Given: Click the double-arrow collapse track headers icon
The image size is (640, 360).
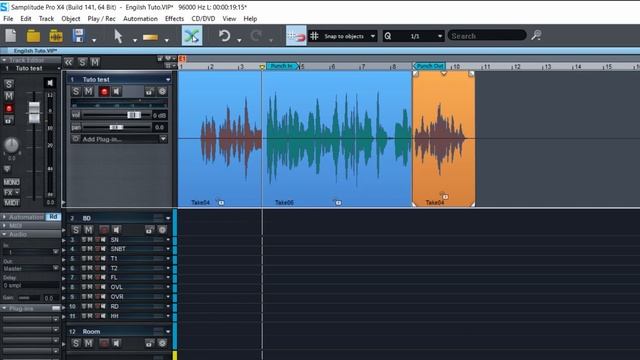Looking at the screenshot, I should (x=69, y=62).
